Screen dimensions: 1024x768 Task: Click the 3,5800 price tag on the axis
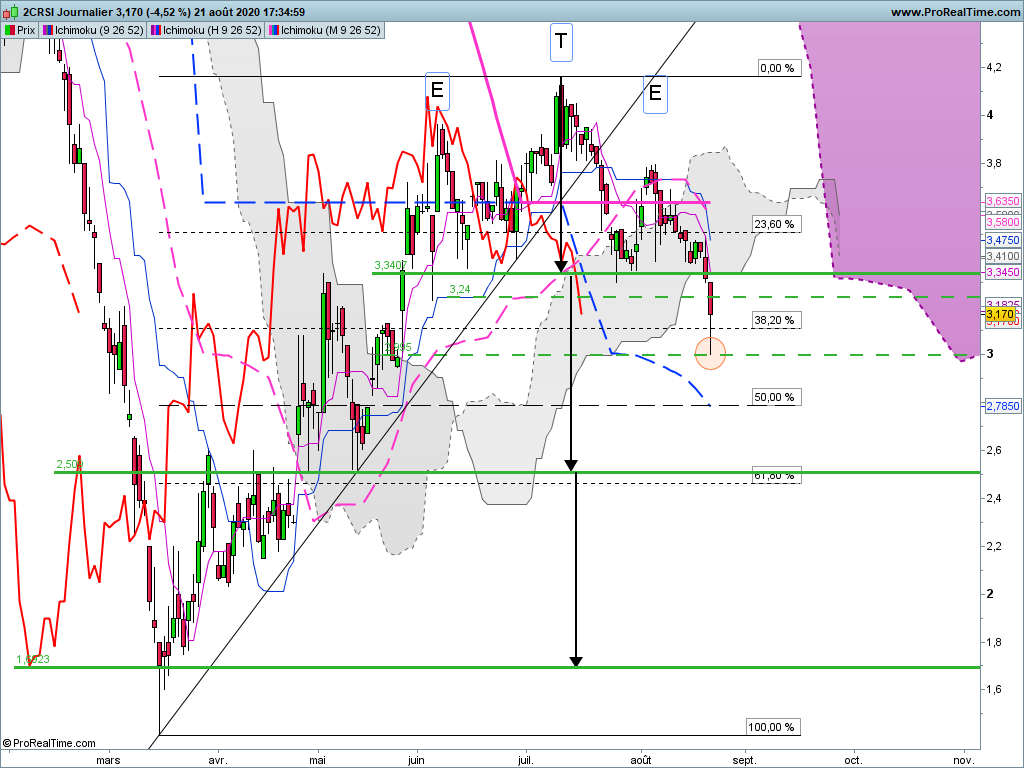tap(1002, 222)
